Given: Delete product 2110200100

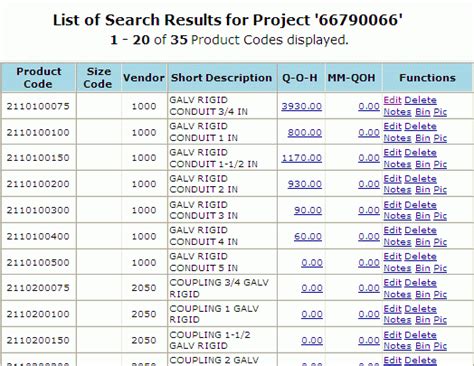Looking at the screenshot, I should click(x=420, y=309).
